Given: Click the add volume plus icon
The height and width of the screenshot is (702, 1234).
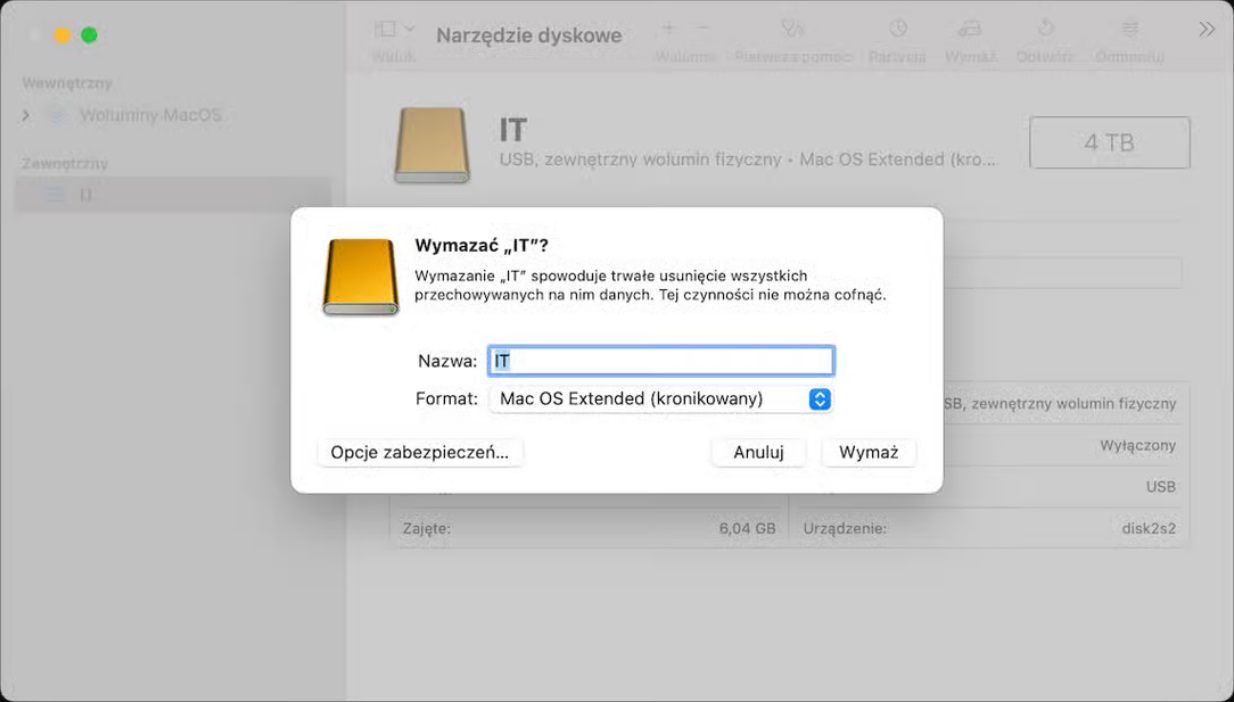Looking at the screenshot, I should 669,28.
